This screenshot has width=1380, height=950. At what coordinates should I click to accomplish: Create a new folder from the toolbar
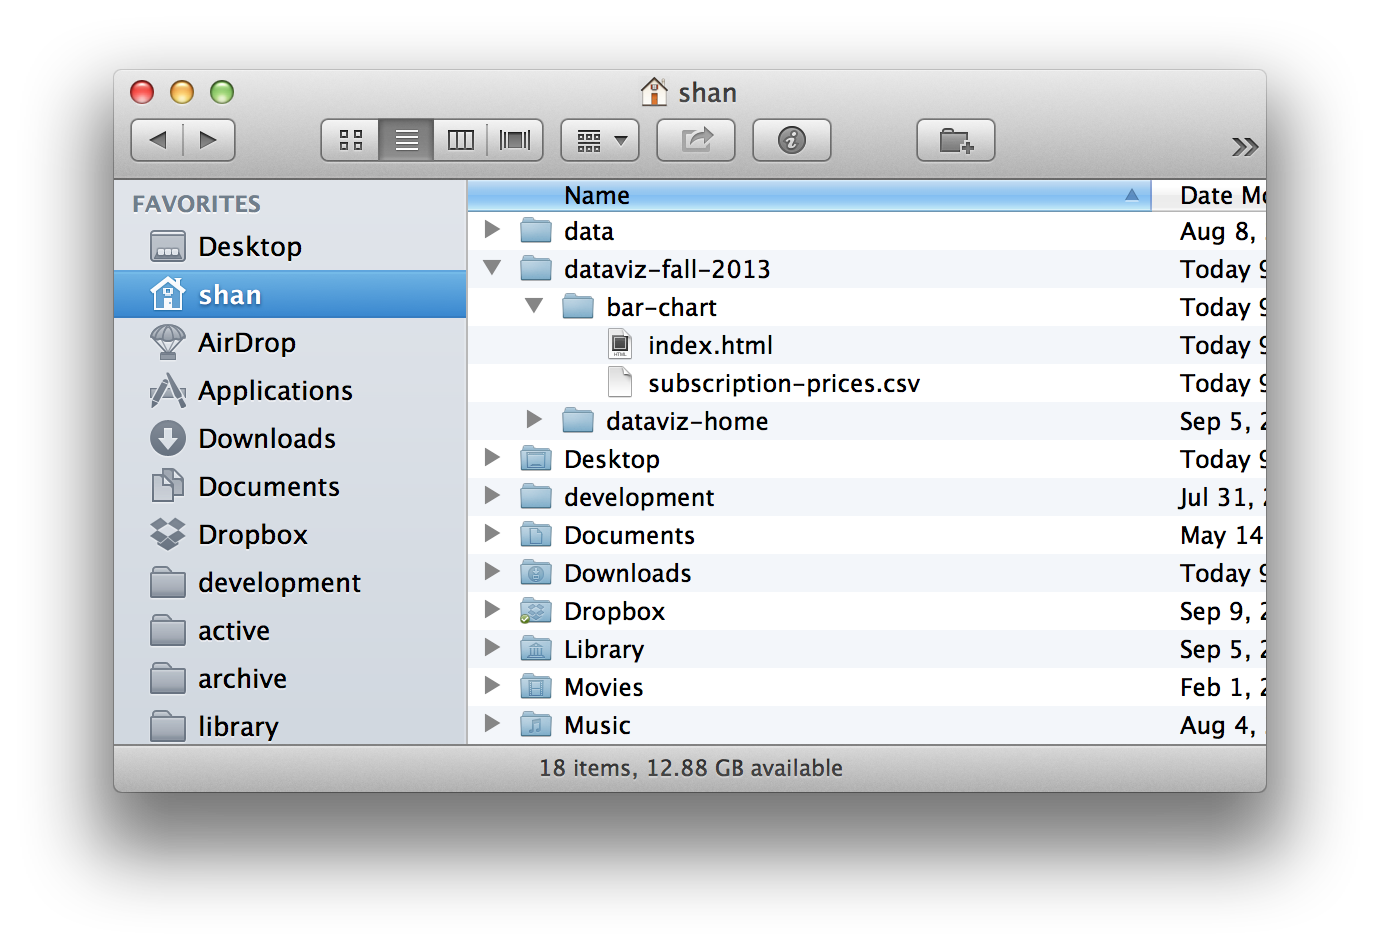[x=955, y=140]
